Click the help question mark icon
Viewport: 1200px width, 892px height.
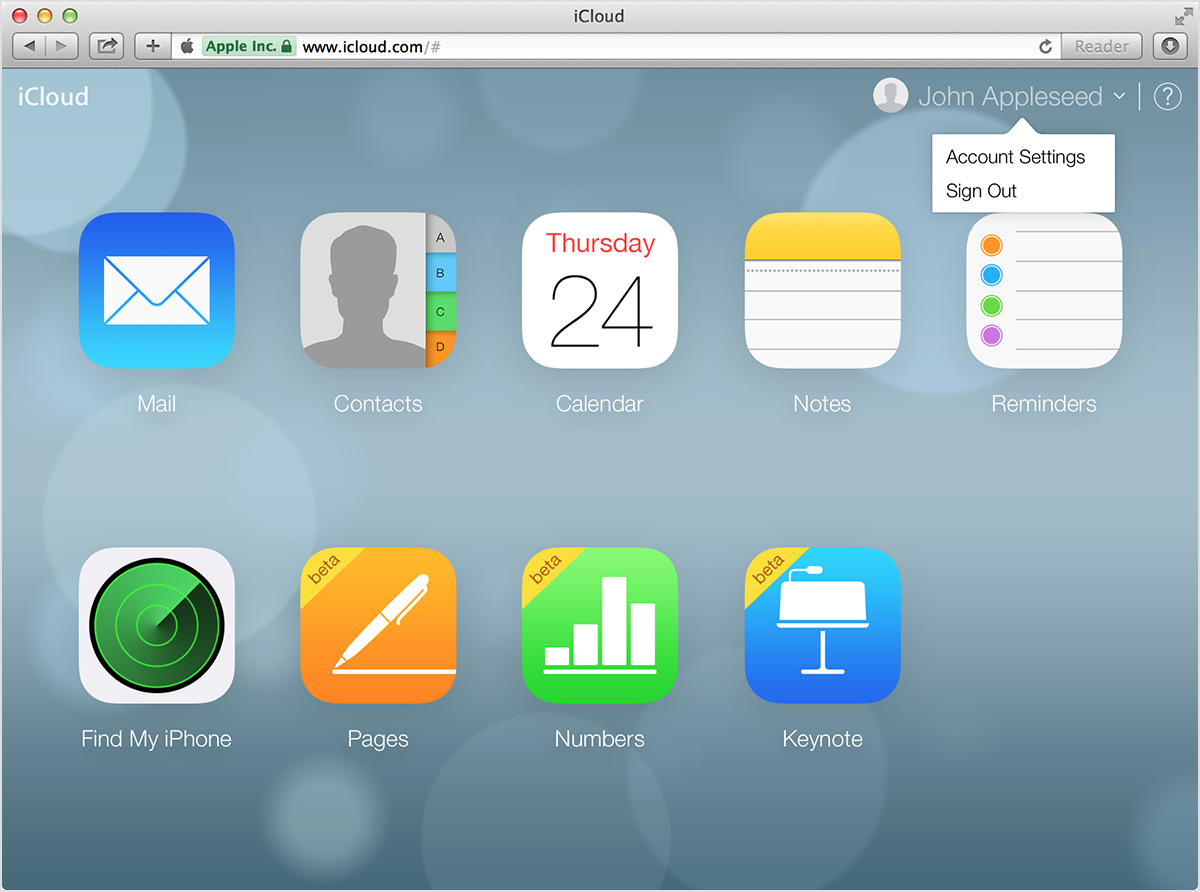point(1167,97)
